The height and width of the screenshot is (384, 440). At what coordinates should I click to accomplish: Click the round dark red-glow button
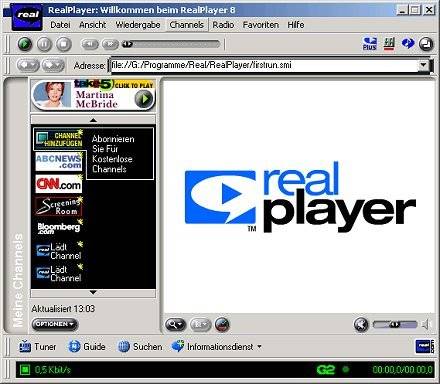(x=222, y=324)
